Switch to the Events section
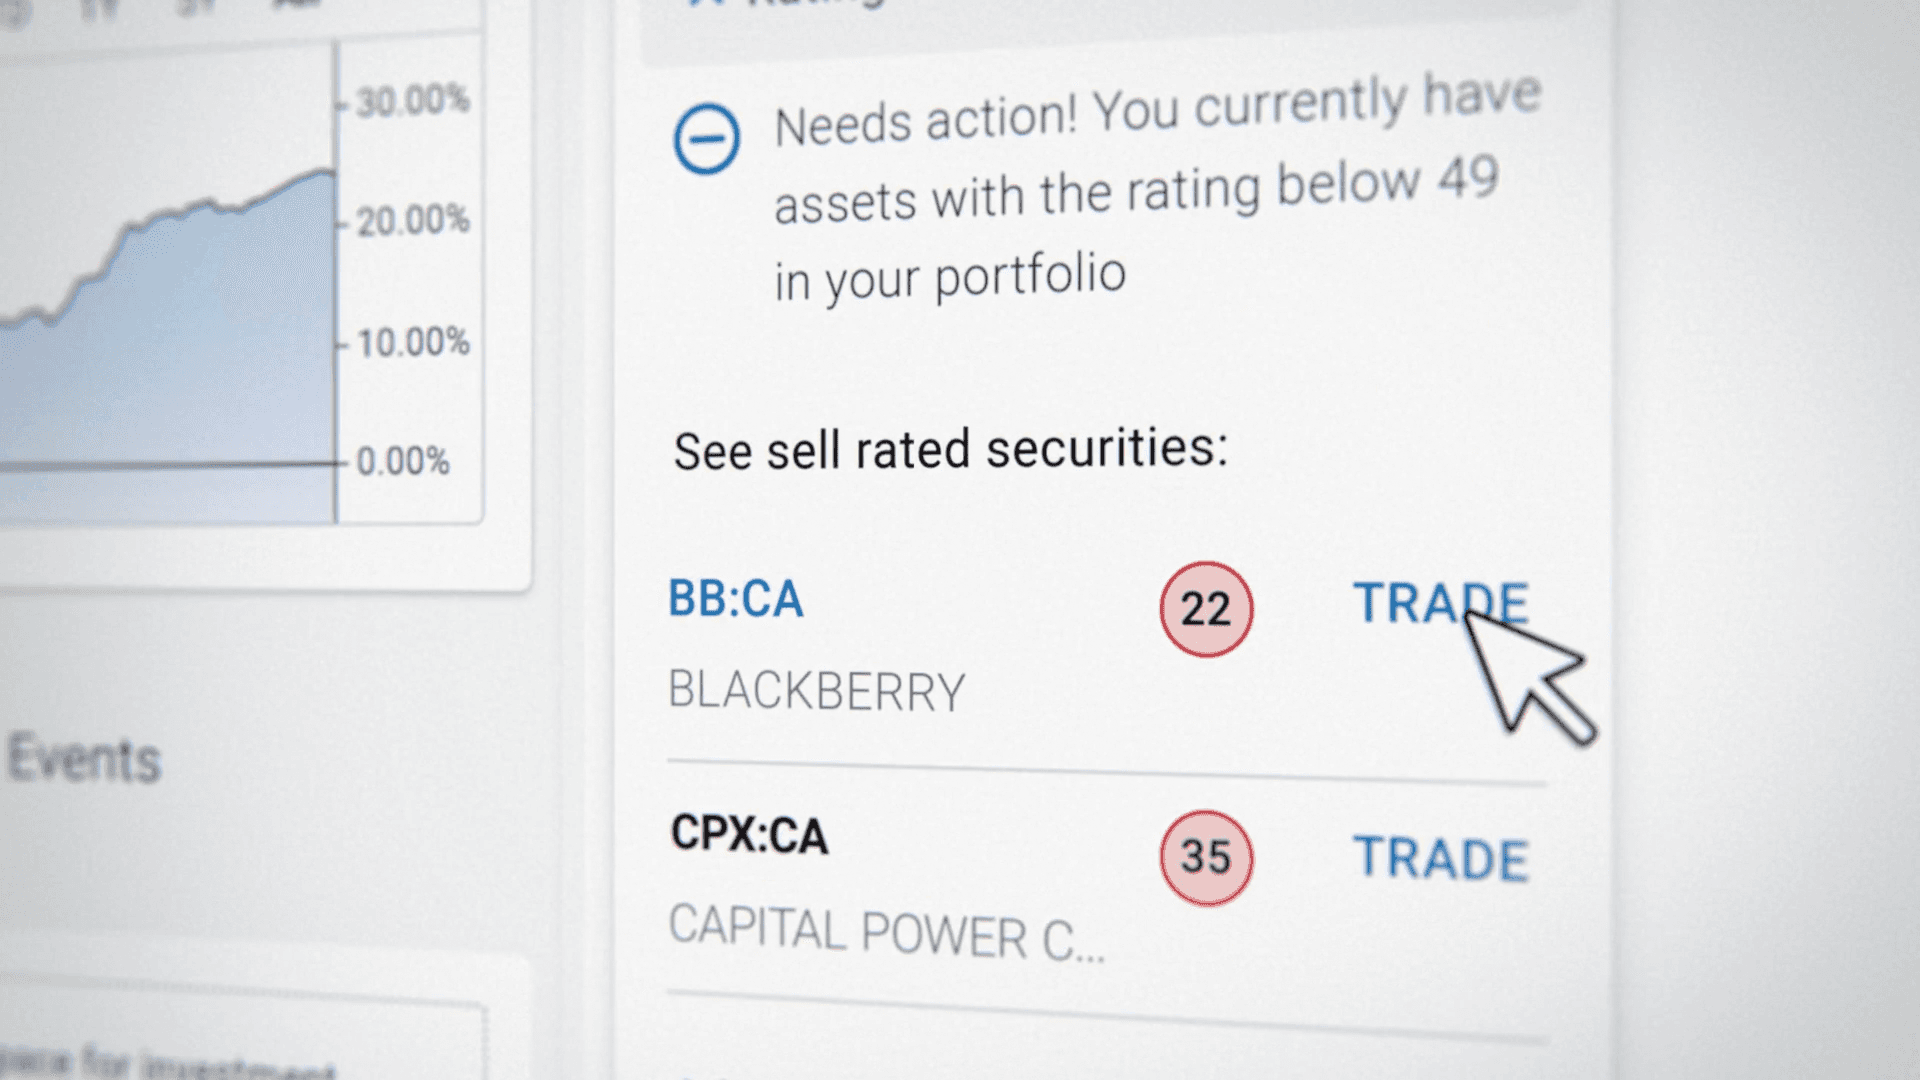The height and width of the screenshot is (1080, 1920). tap(85, 760)
